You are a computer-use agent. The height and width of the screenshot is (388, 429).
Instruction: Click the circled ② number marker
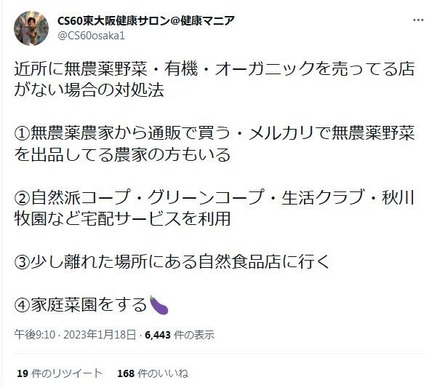click(x=22, y=197)
